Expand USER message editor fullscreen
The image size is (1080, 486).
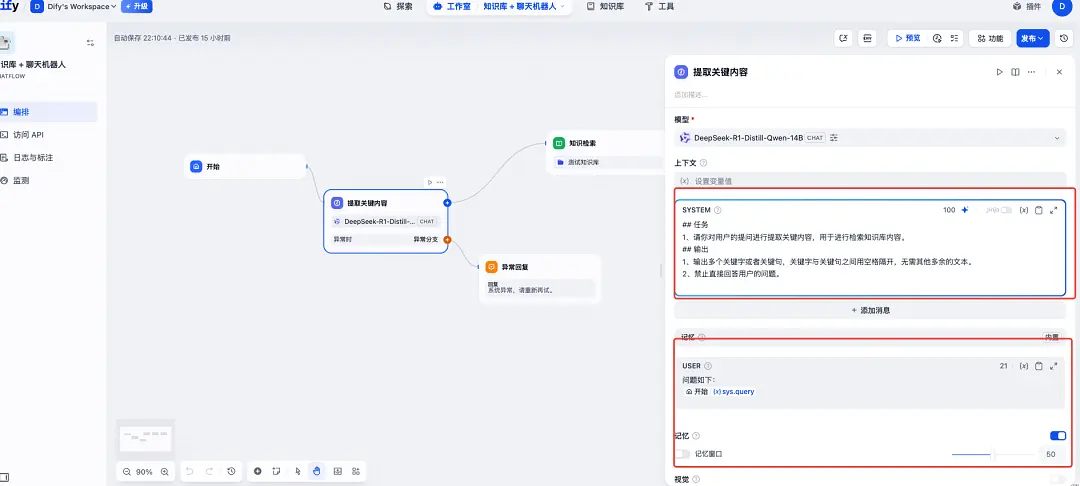[x=1053, y=366]
